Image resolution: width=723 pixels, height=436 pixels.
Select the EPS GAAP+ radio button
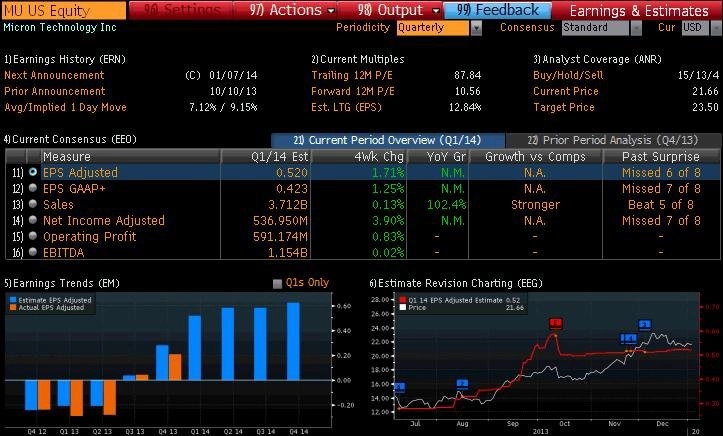tap(33, 188)
